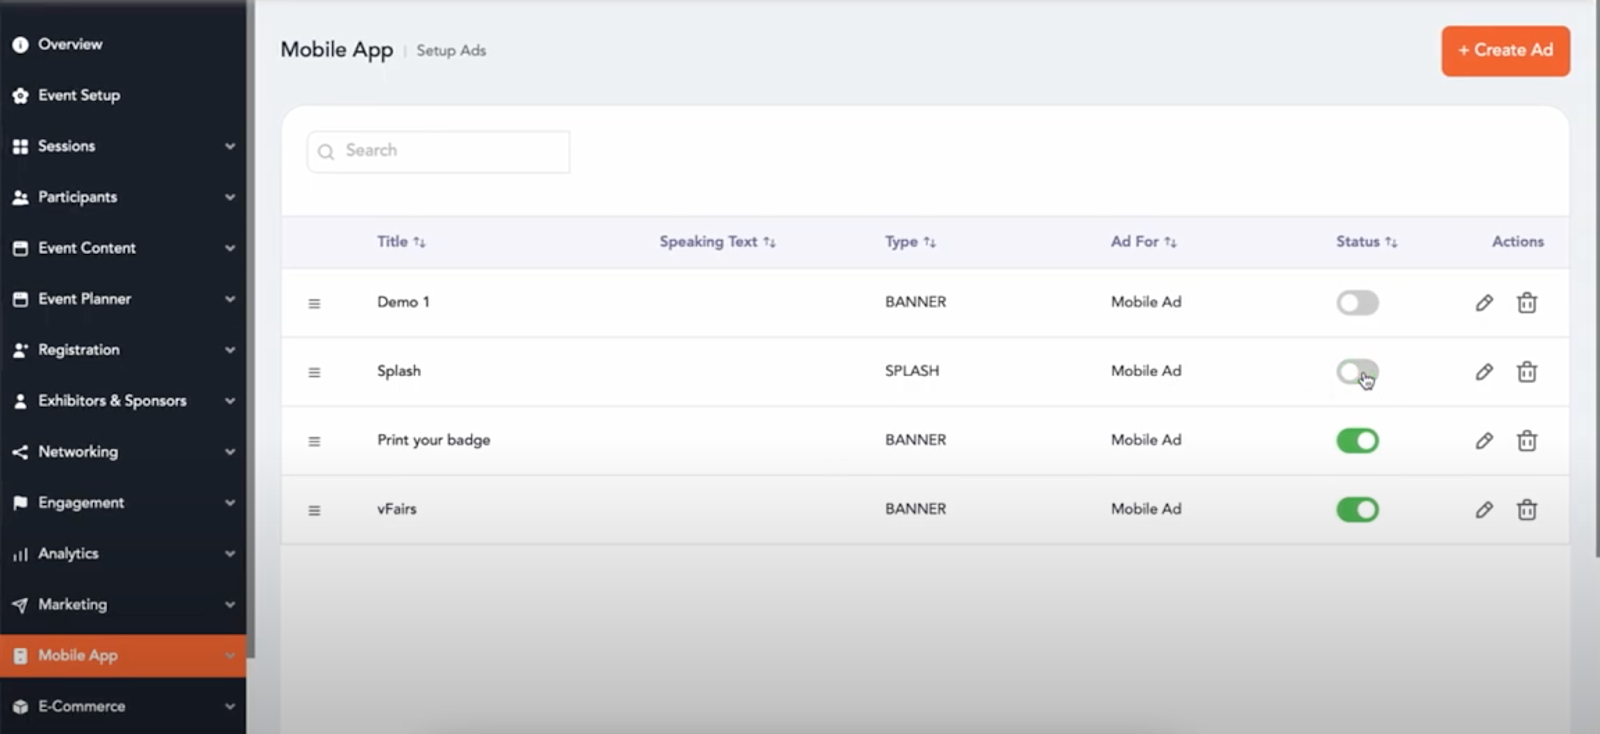Click BANNER in the Demo 1 row

point(915,302)
